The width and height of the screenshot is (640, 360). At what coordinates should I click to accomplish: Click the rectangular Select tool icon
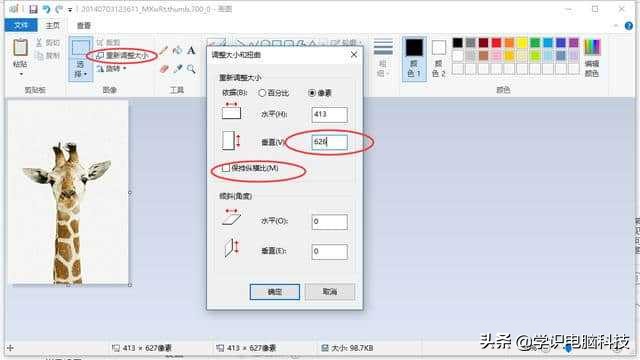(80, 47)
